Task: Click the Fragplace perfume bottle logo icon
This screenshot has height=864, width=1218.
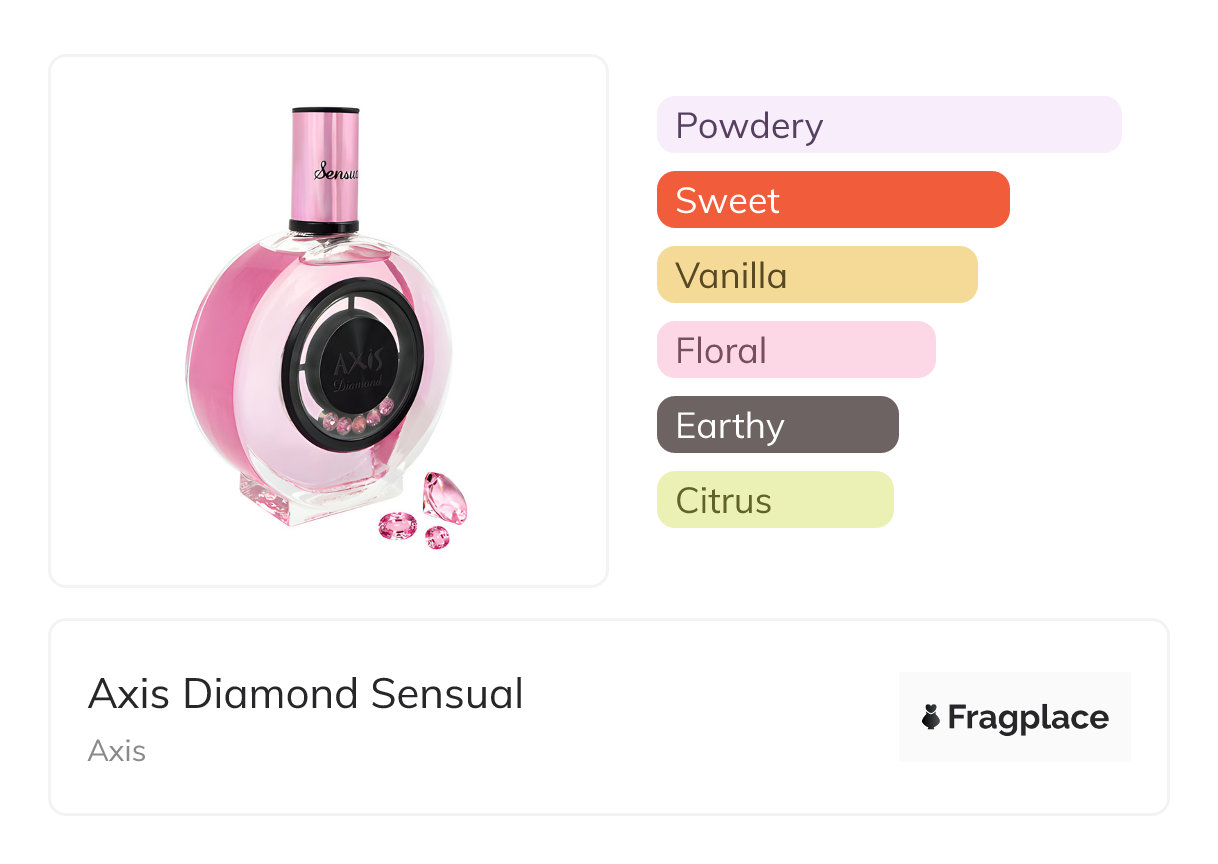Action: click(931, 717)
